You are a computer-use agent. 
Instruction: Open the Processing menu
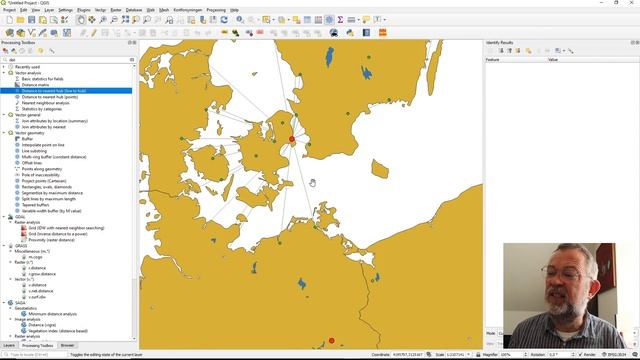[216, 10]
